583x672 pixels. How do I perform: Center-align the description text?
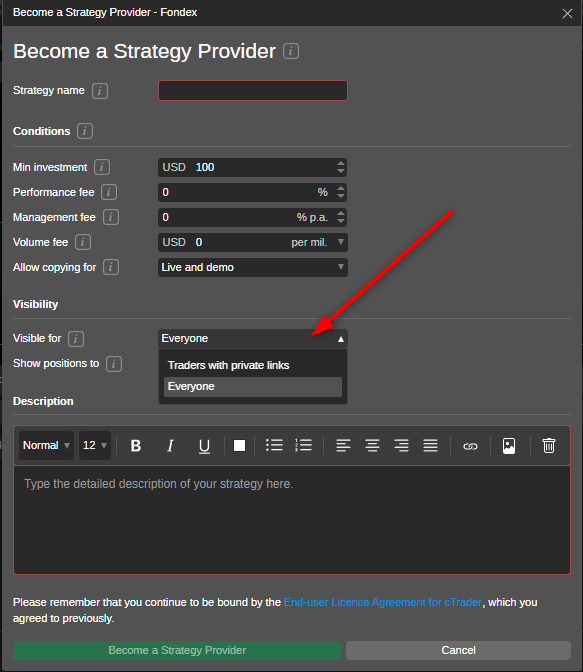(372, 446)
